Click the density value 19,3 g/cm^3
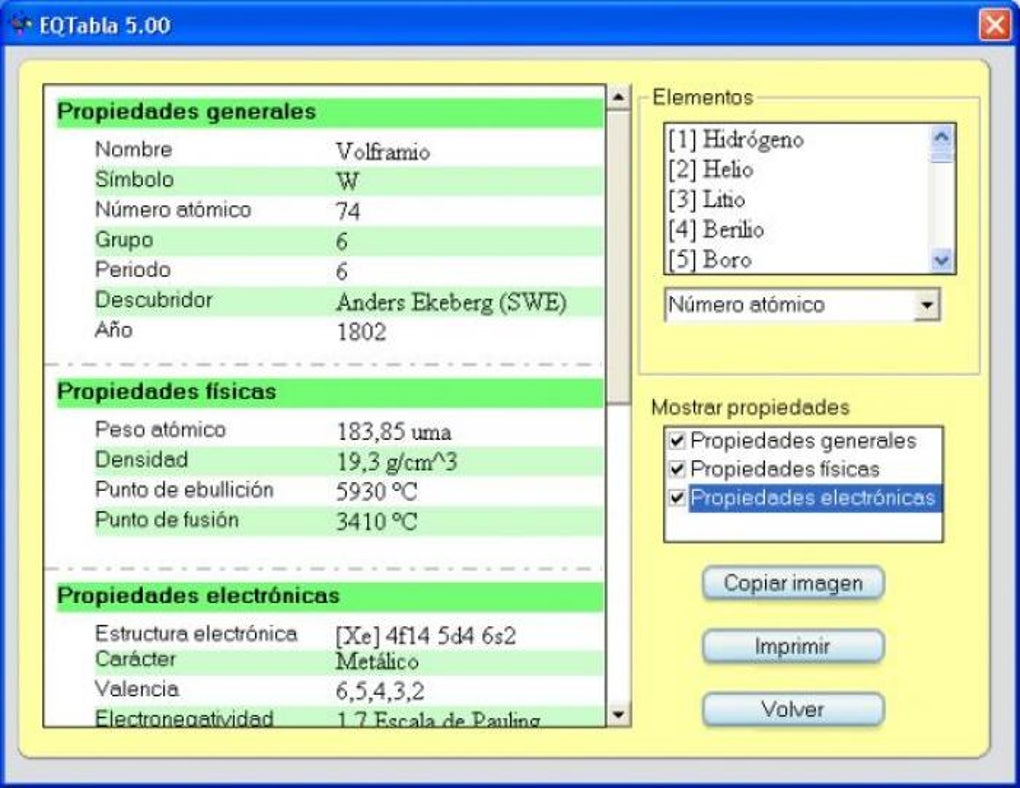1020x788 pixels. point(397,462)
